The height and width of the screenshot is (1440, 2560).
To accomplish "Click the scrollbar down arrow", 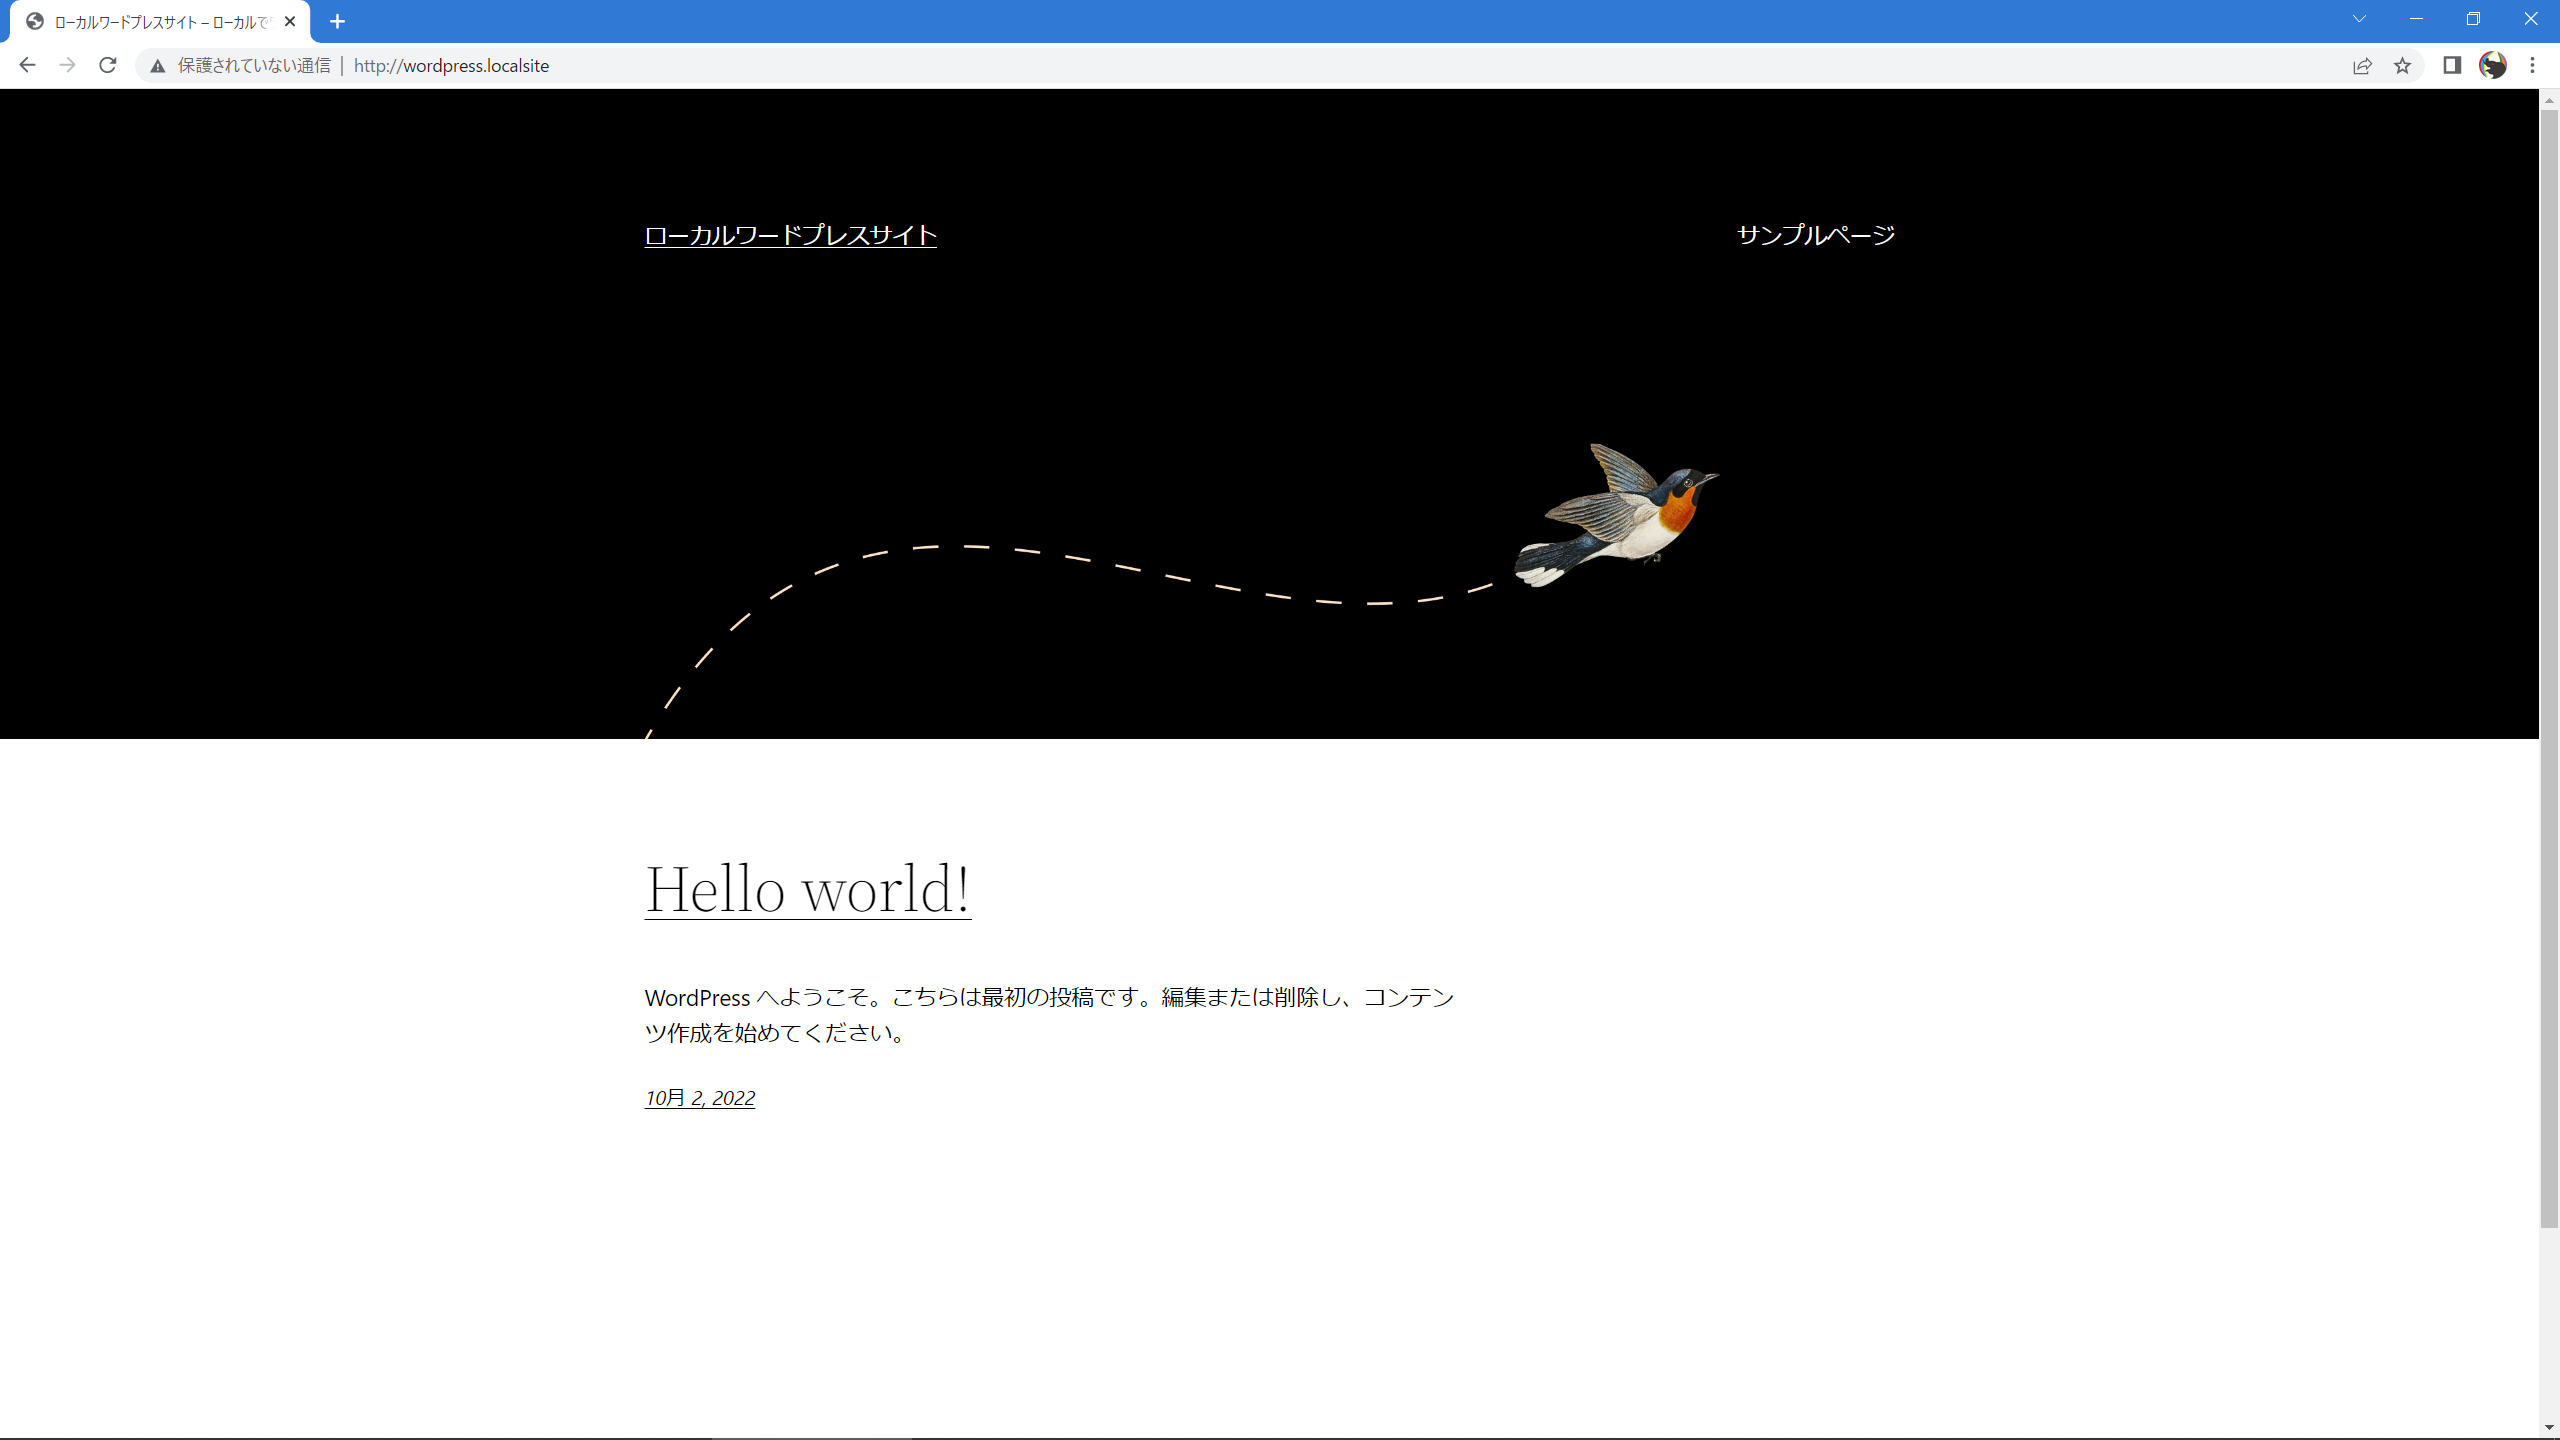I will tap(2549, 1428).
